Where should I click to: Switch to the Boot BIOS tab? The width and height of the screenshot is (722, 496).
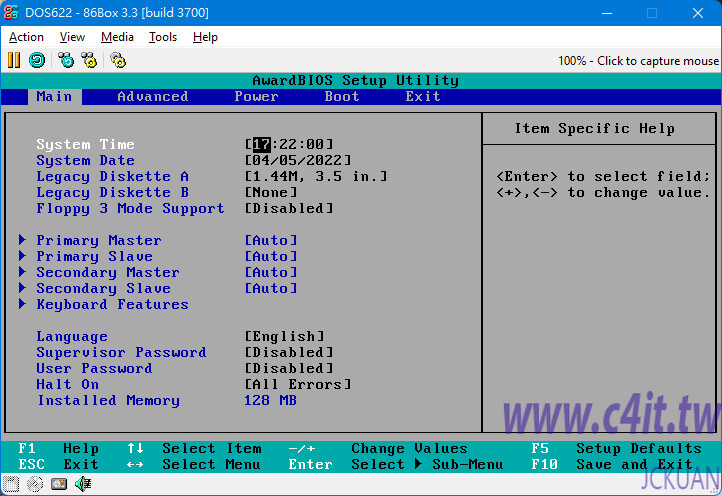(342, 97)
